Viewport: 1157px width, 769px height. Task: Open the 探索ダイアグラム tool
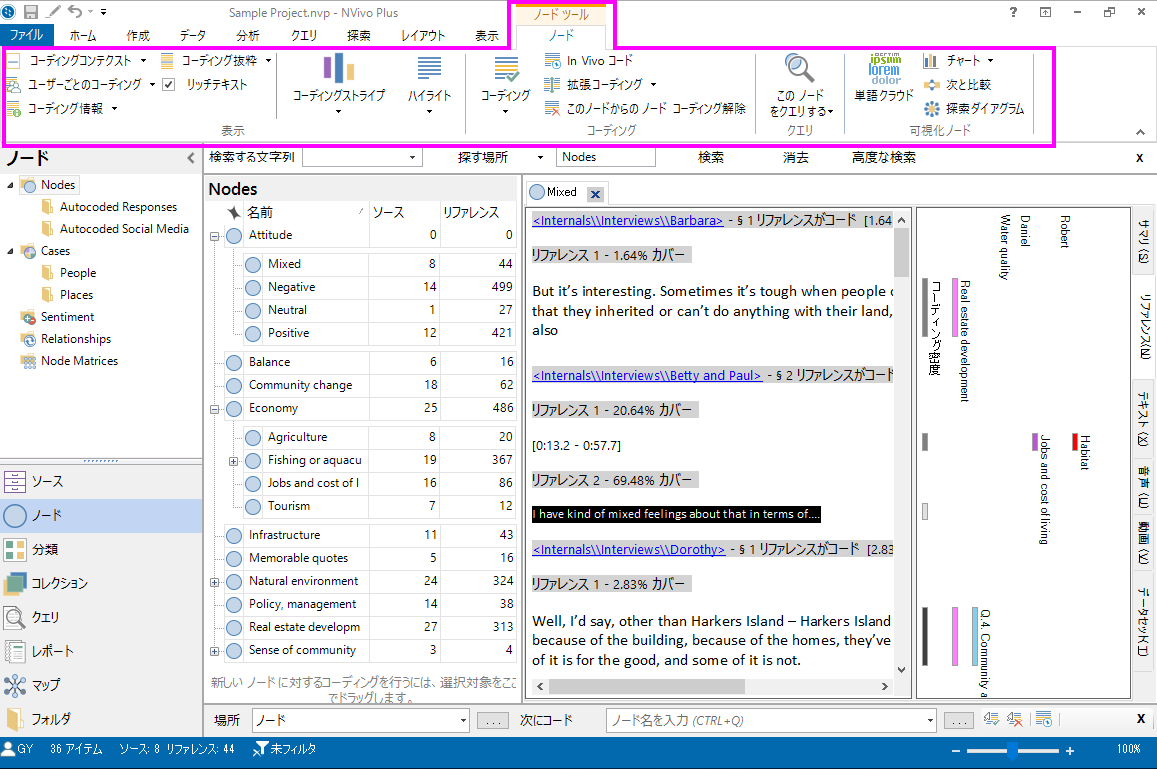974,108
